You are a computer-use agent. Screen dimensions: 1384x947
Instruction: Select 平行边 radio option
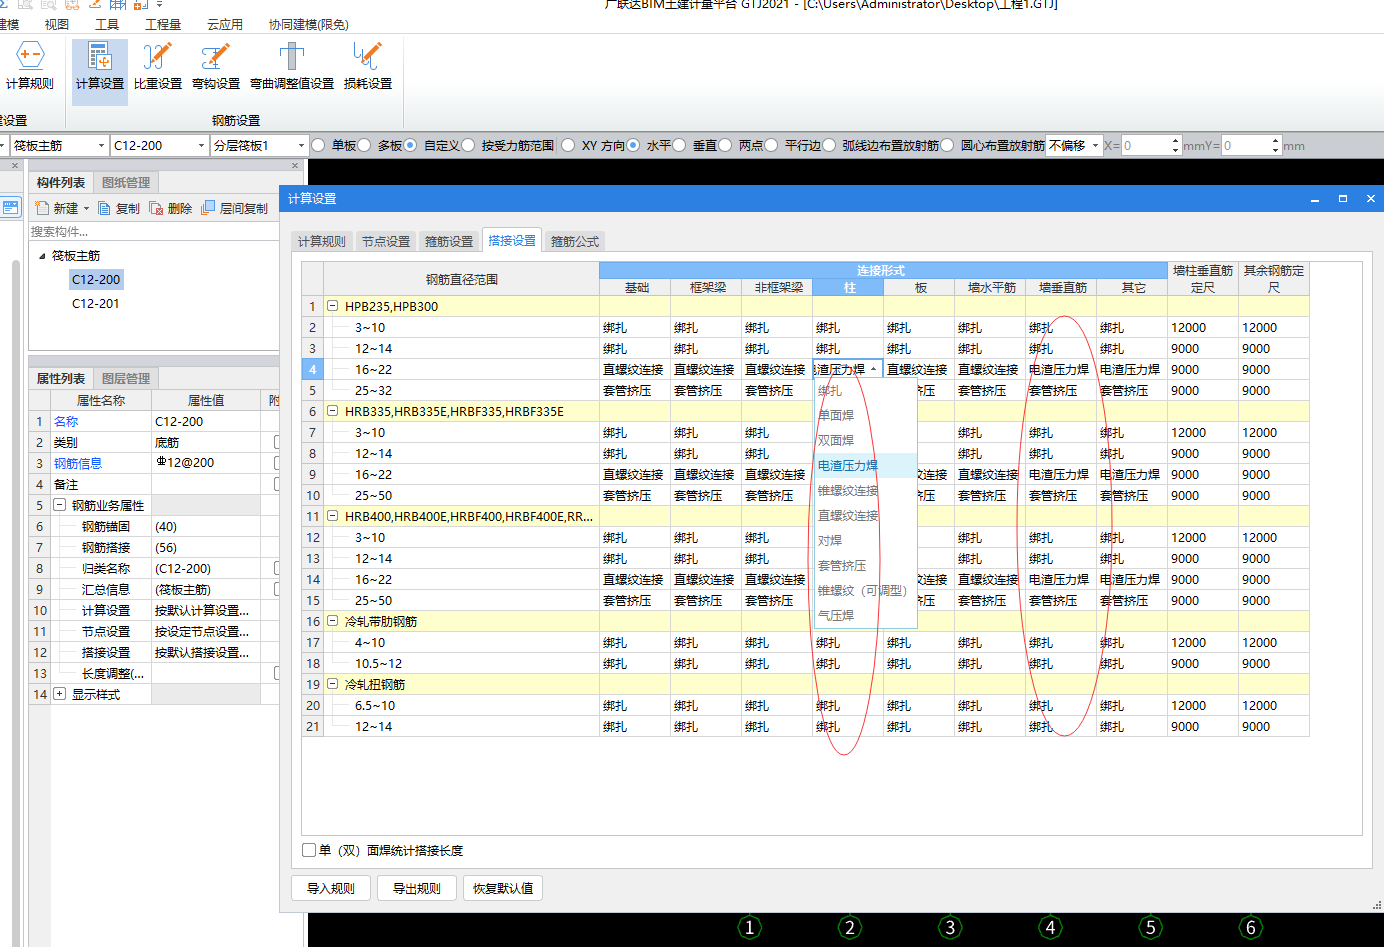(x=771, y=145)
